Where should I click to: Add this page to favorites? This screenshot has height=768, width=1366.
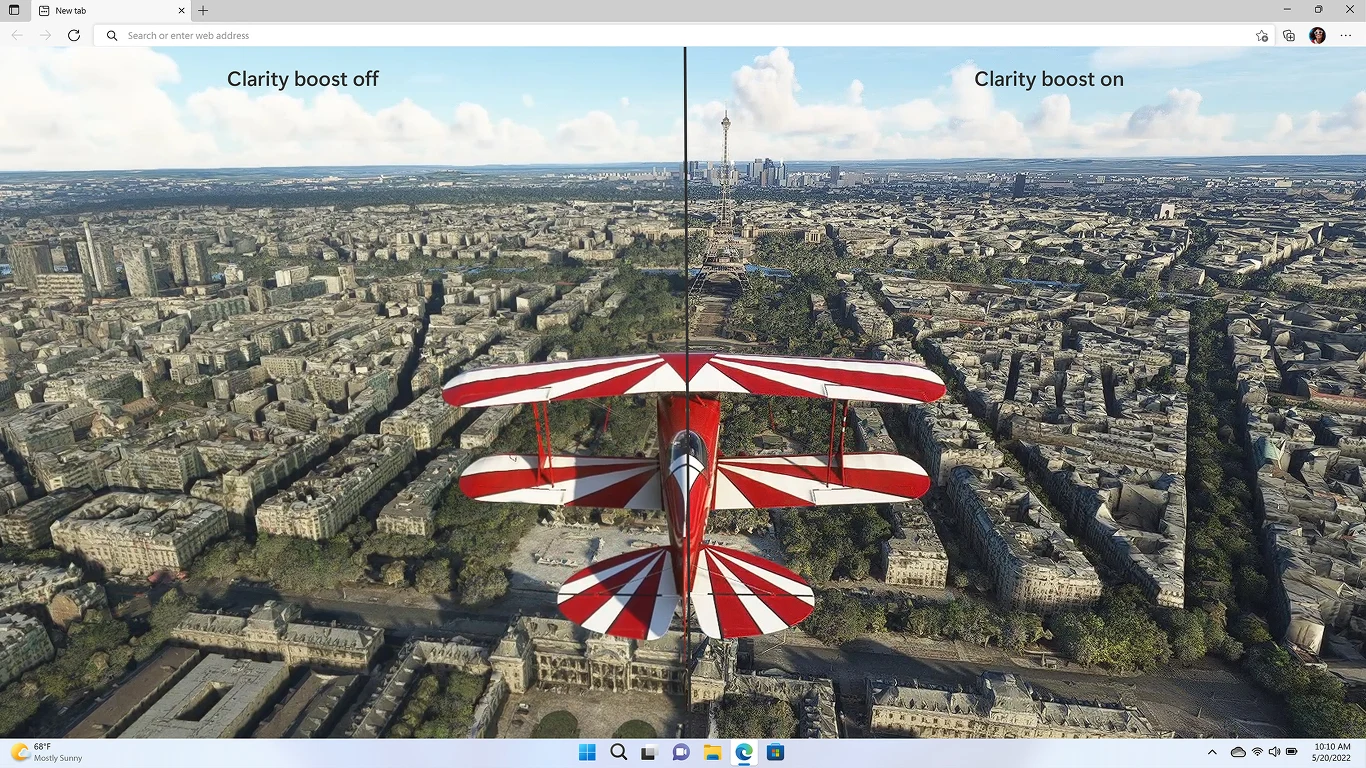tap(1261, 35)
